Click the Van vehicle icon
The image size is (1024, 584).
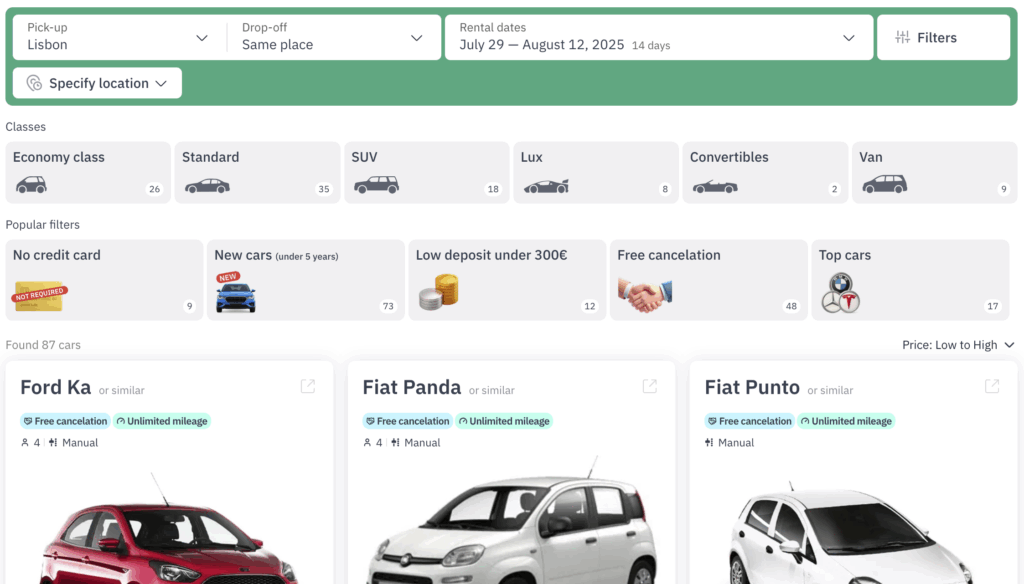coord(884,184)
